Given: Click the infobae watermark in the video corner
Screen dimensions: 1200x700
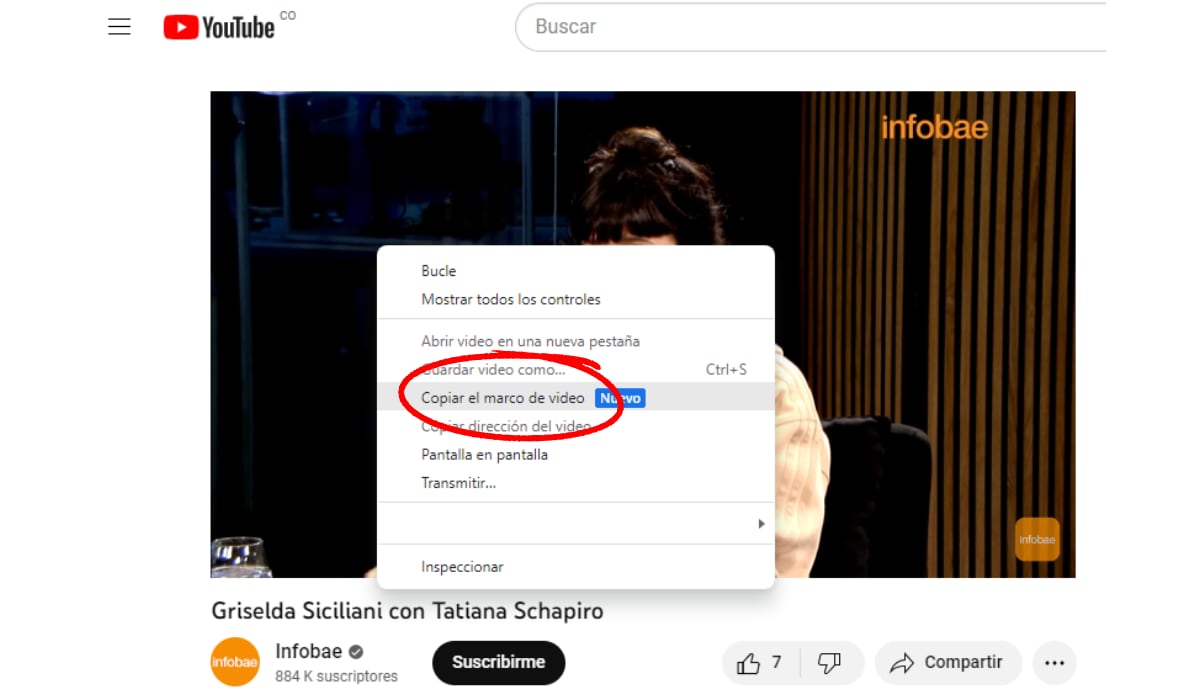Looking at the screenshot, I should (x=1037, y=539).
